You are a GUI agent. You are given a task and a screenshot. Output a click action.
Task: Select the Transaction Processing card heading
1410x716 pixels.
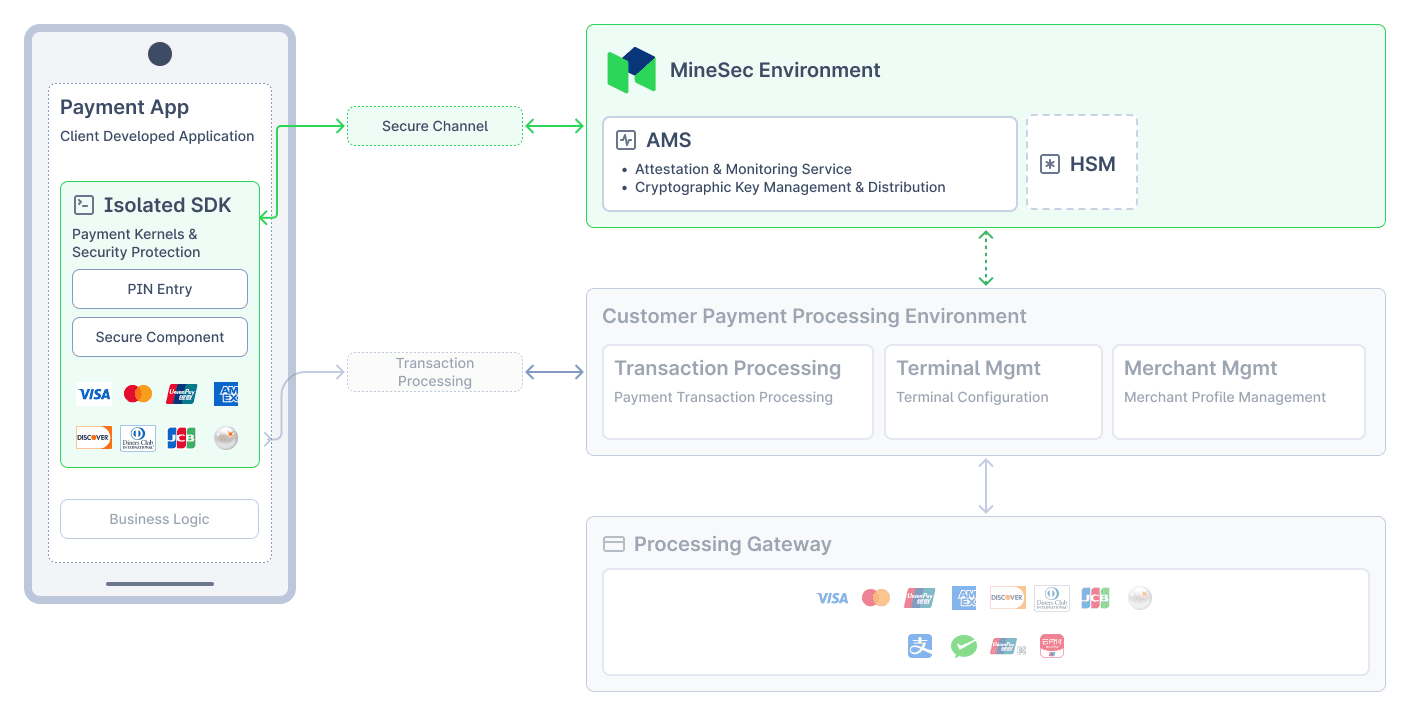click(728, 368)
